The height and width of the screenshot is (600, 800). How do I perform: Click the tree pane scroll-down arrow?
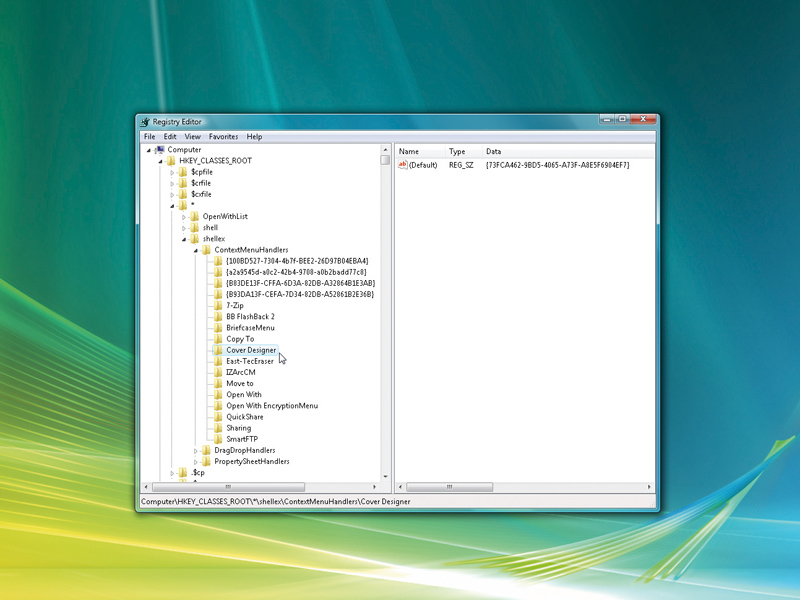click(385, 477)
